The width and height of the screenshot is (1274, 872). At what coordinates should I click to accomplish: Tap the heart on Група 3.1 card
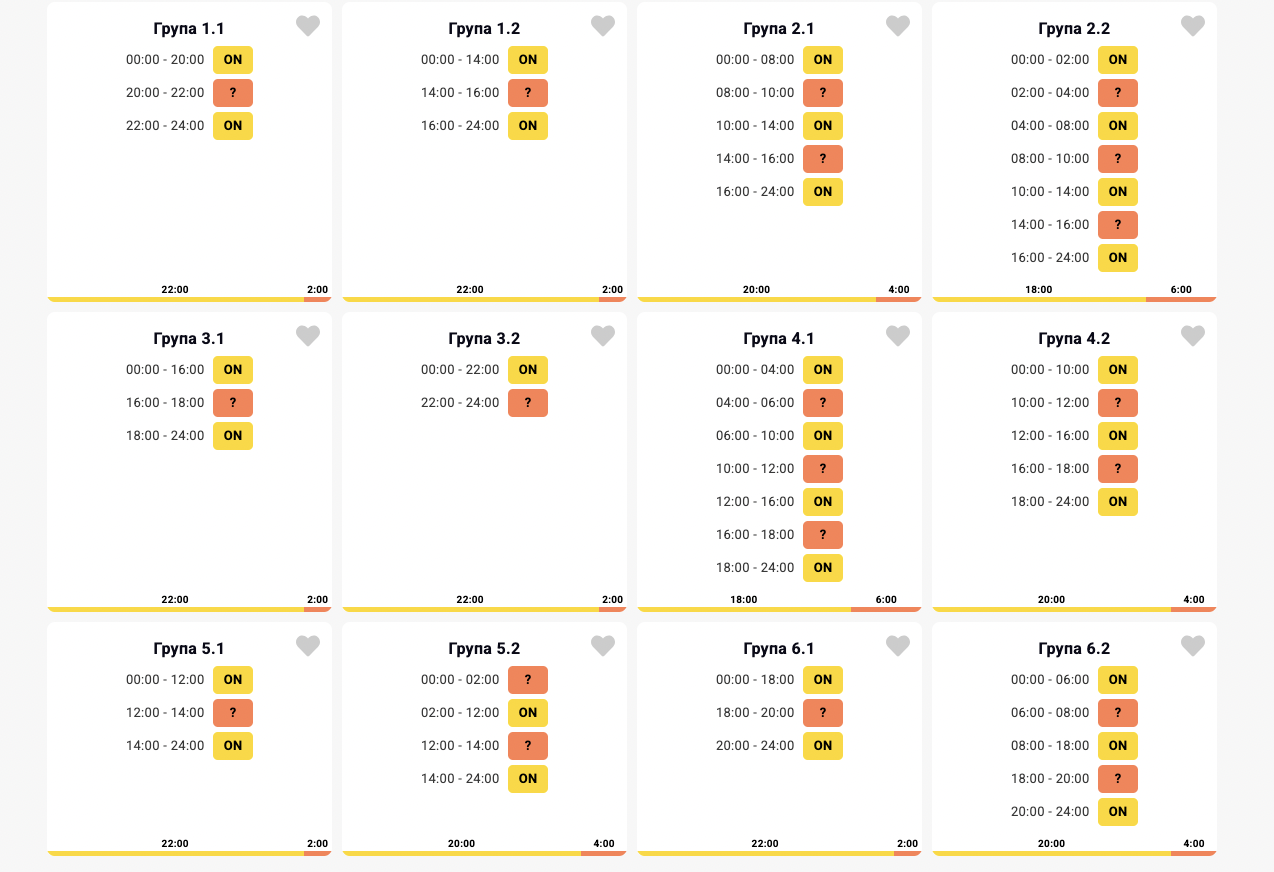point(308,337)
